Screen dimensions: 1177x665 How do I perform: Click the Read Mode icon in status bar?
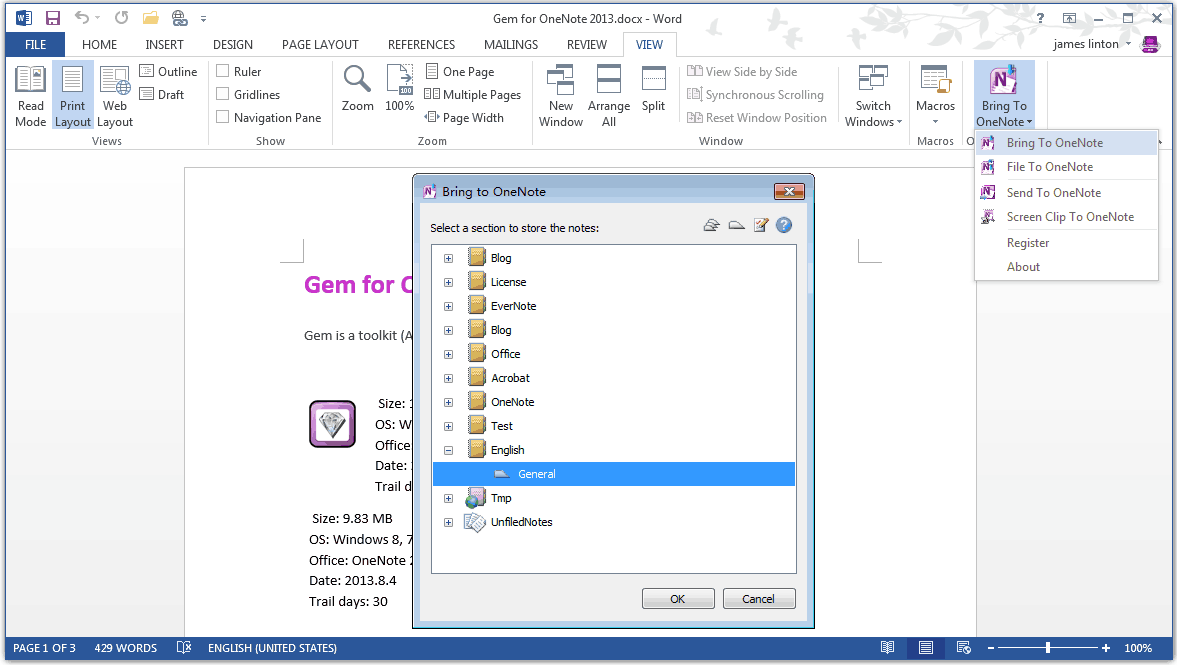tap(887, 648)
